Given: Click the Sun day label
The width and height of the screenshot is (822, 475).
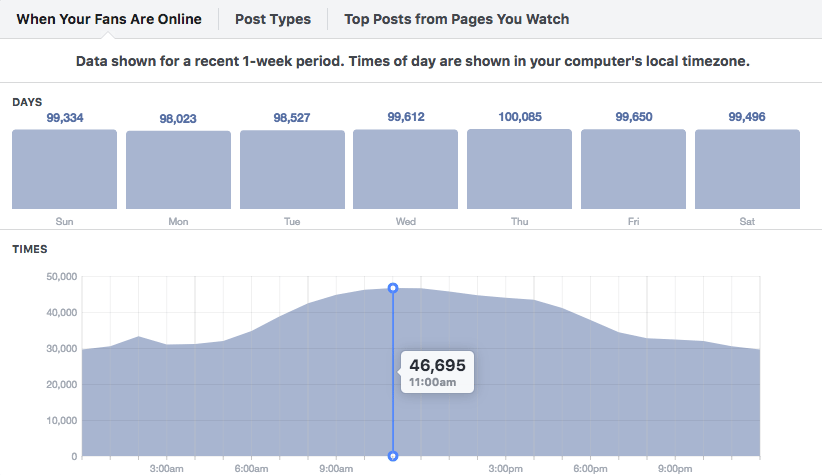Looking at the screenshot, I should [64, 221].
